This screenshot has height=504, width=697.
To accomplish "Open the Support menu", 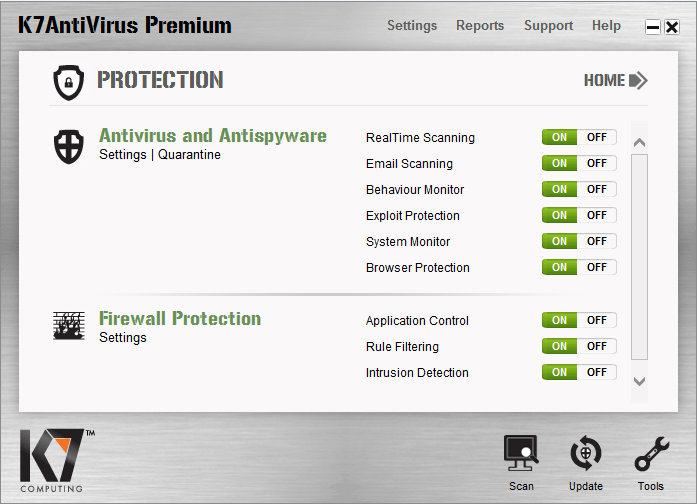I will click(549, 26).
